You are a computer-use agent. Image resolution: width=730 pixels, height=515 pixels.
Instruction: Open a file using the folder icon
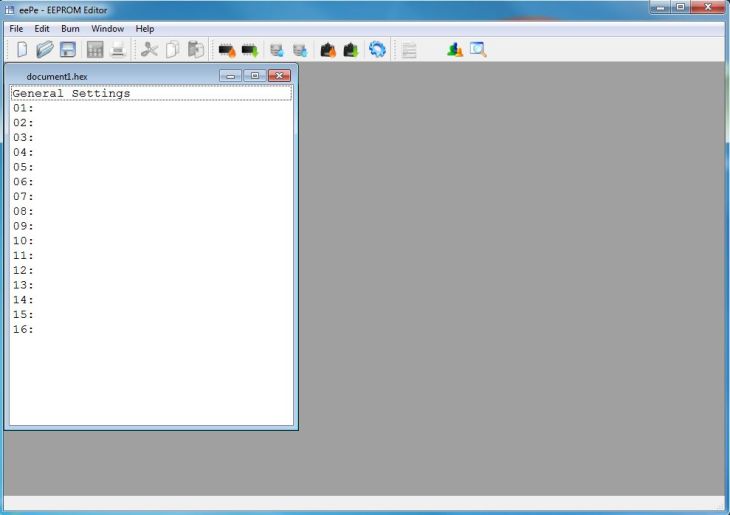pyautogui.click(x=45, y=49)
